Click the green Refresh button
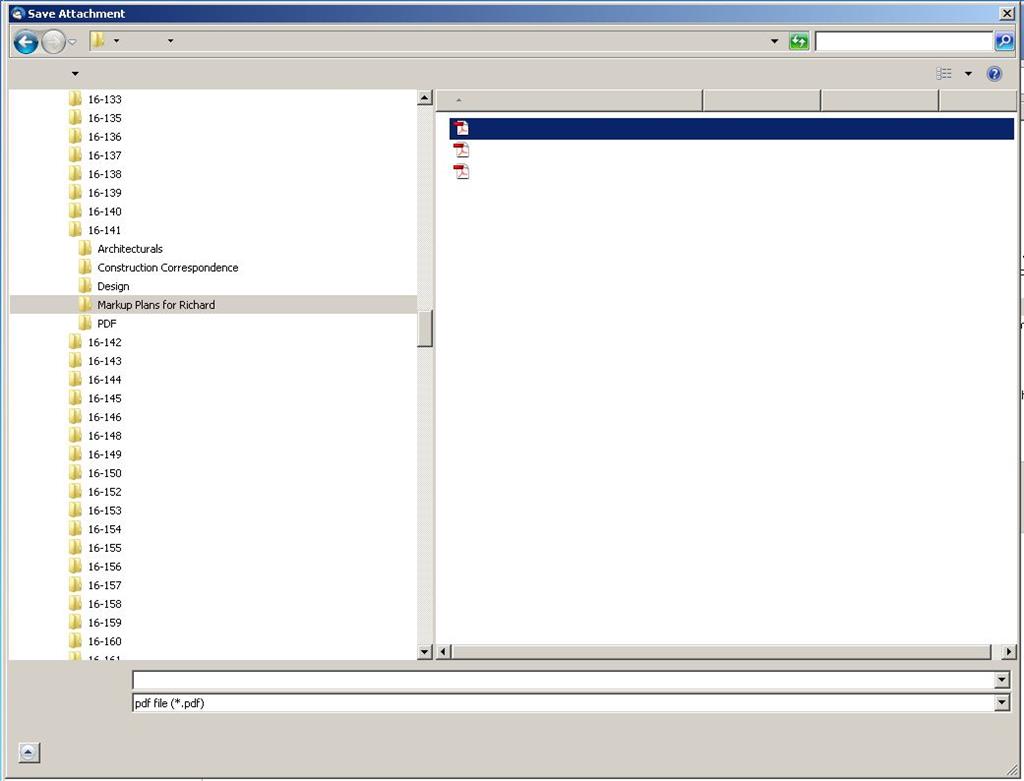Screen dimensions: 1024x781 click(799, 41)
